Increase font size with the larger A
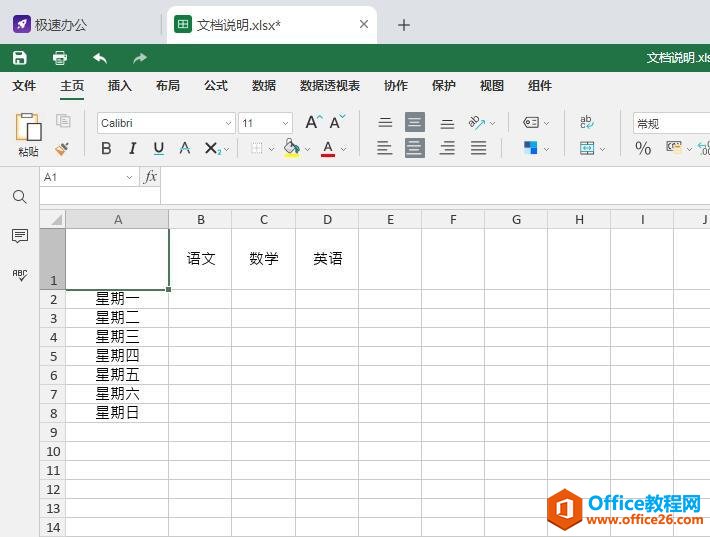 (314, 122)
